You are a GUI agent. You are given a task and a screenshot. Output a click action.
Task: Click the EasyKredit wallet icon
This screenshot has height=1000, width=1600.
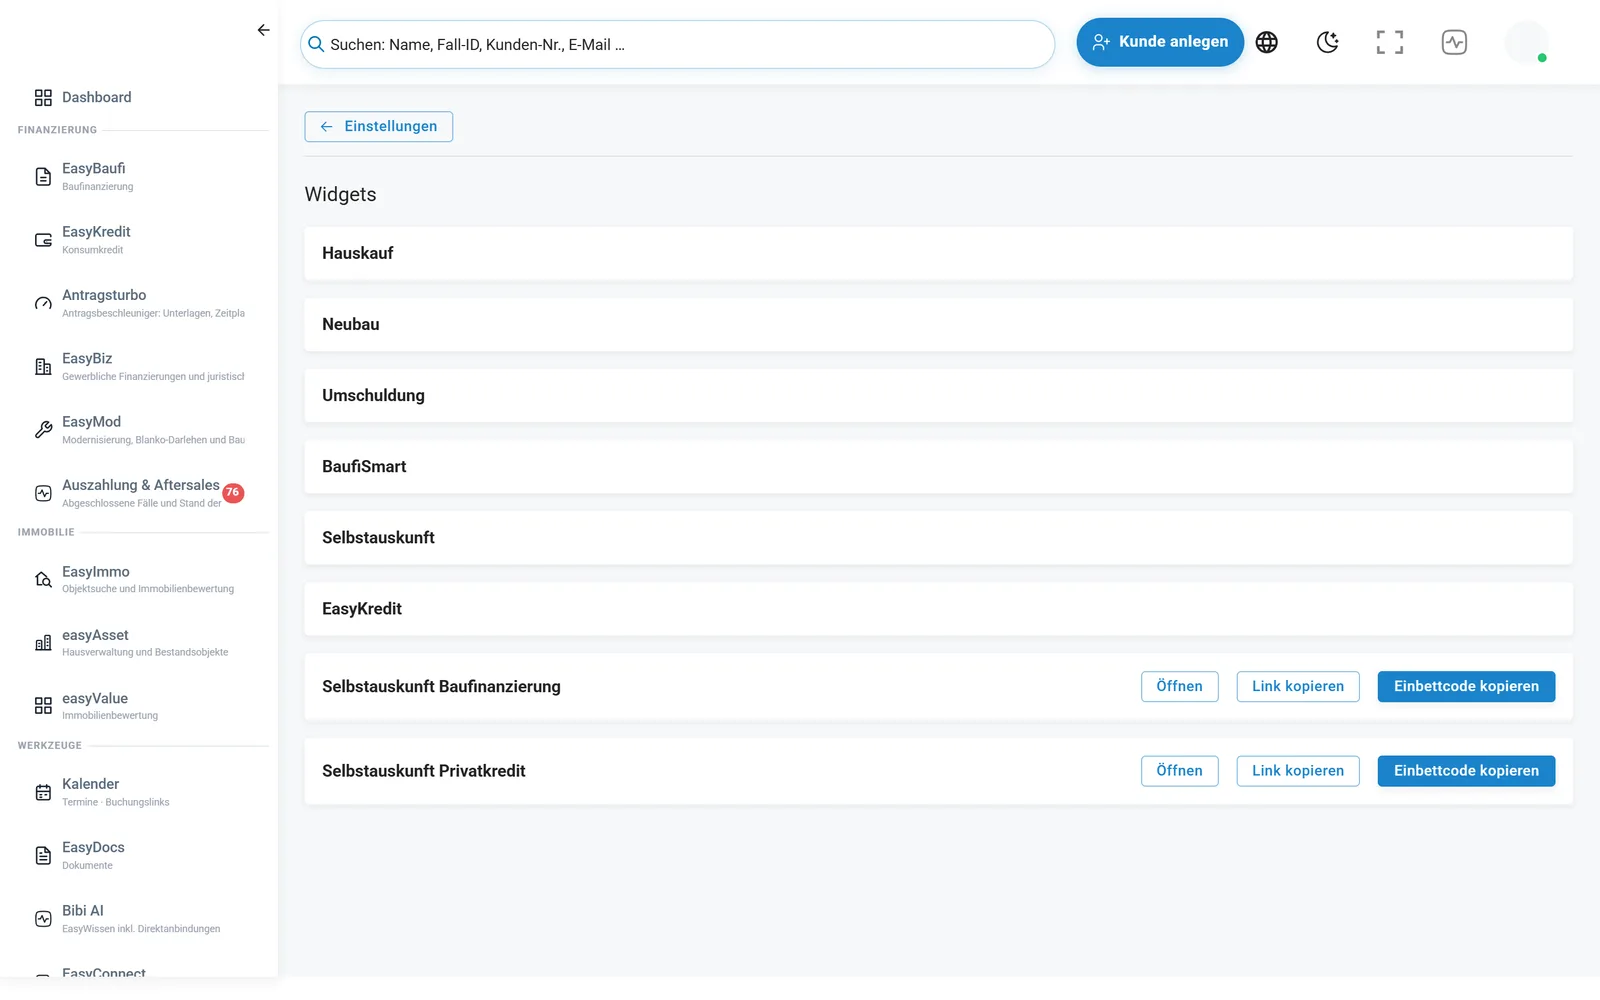point(43,240)
